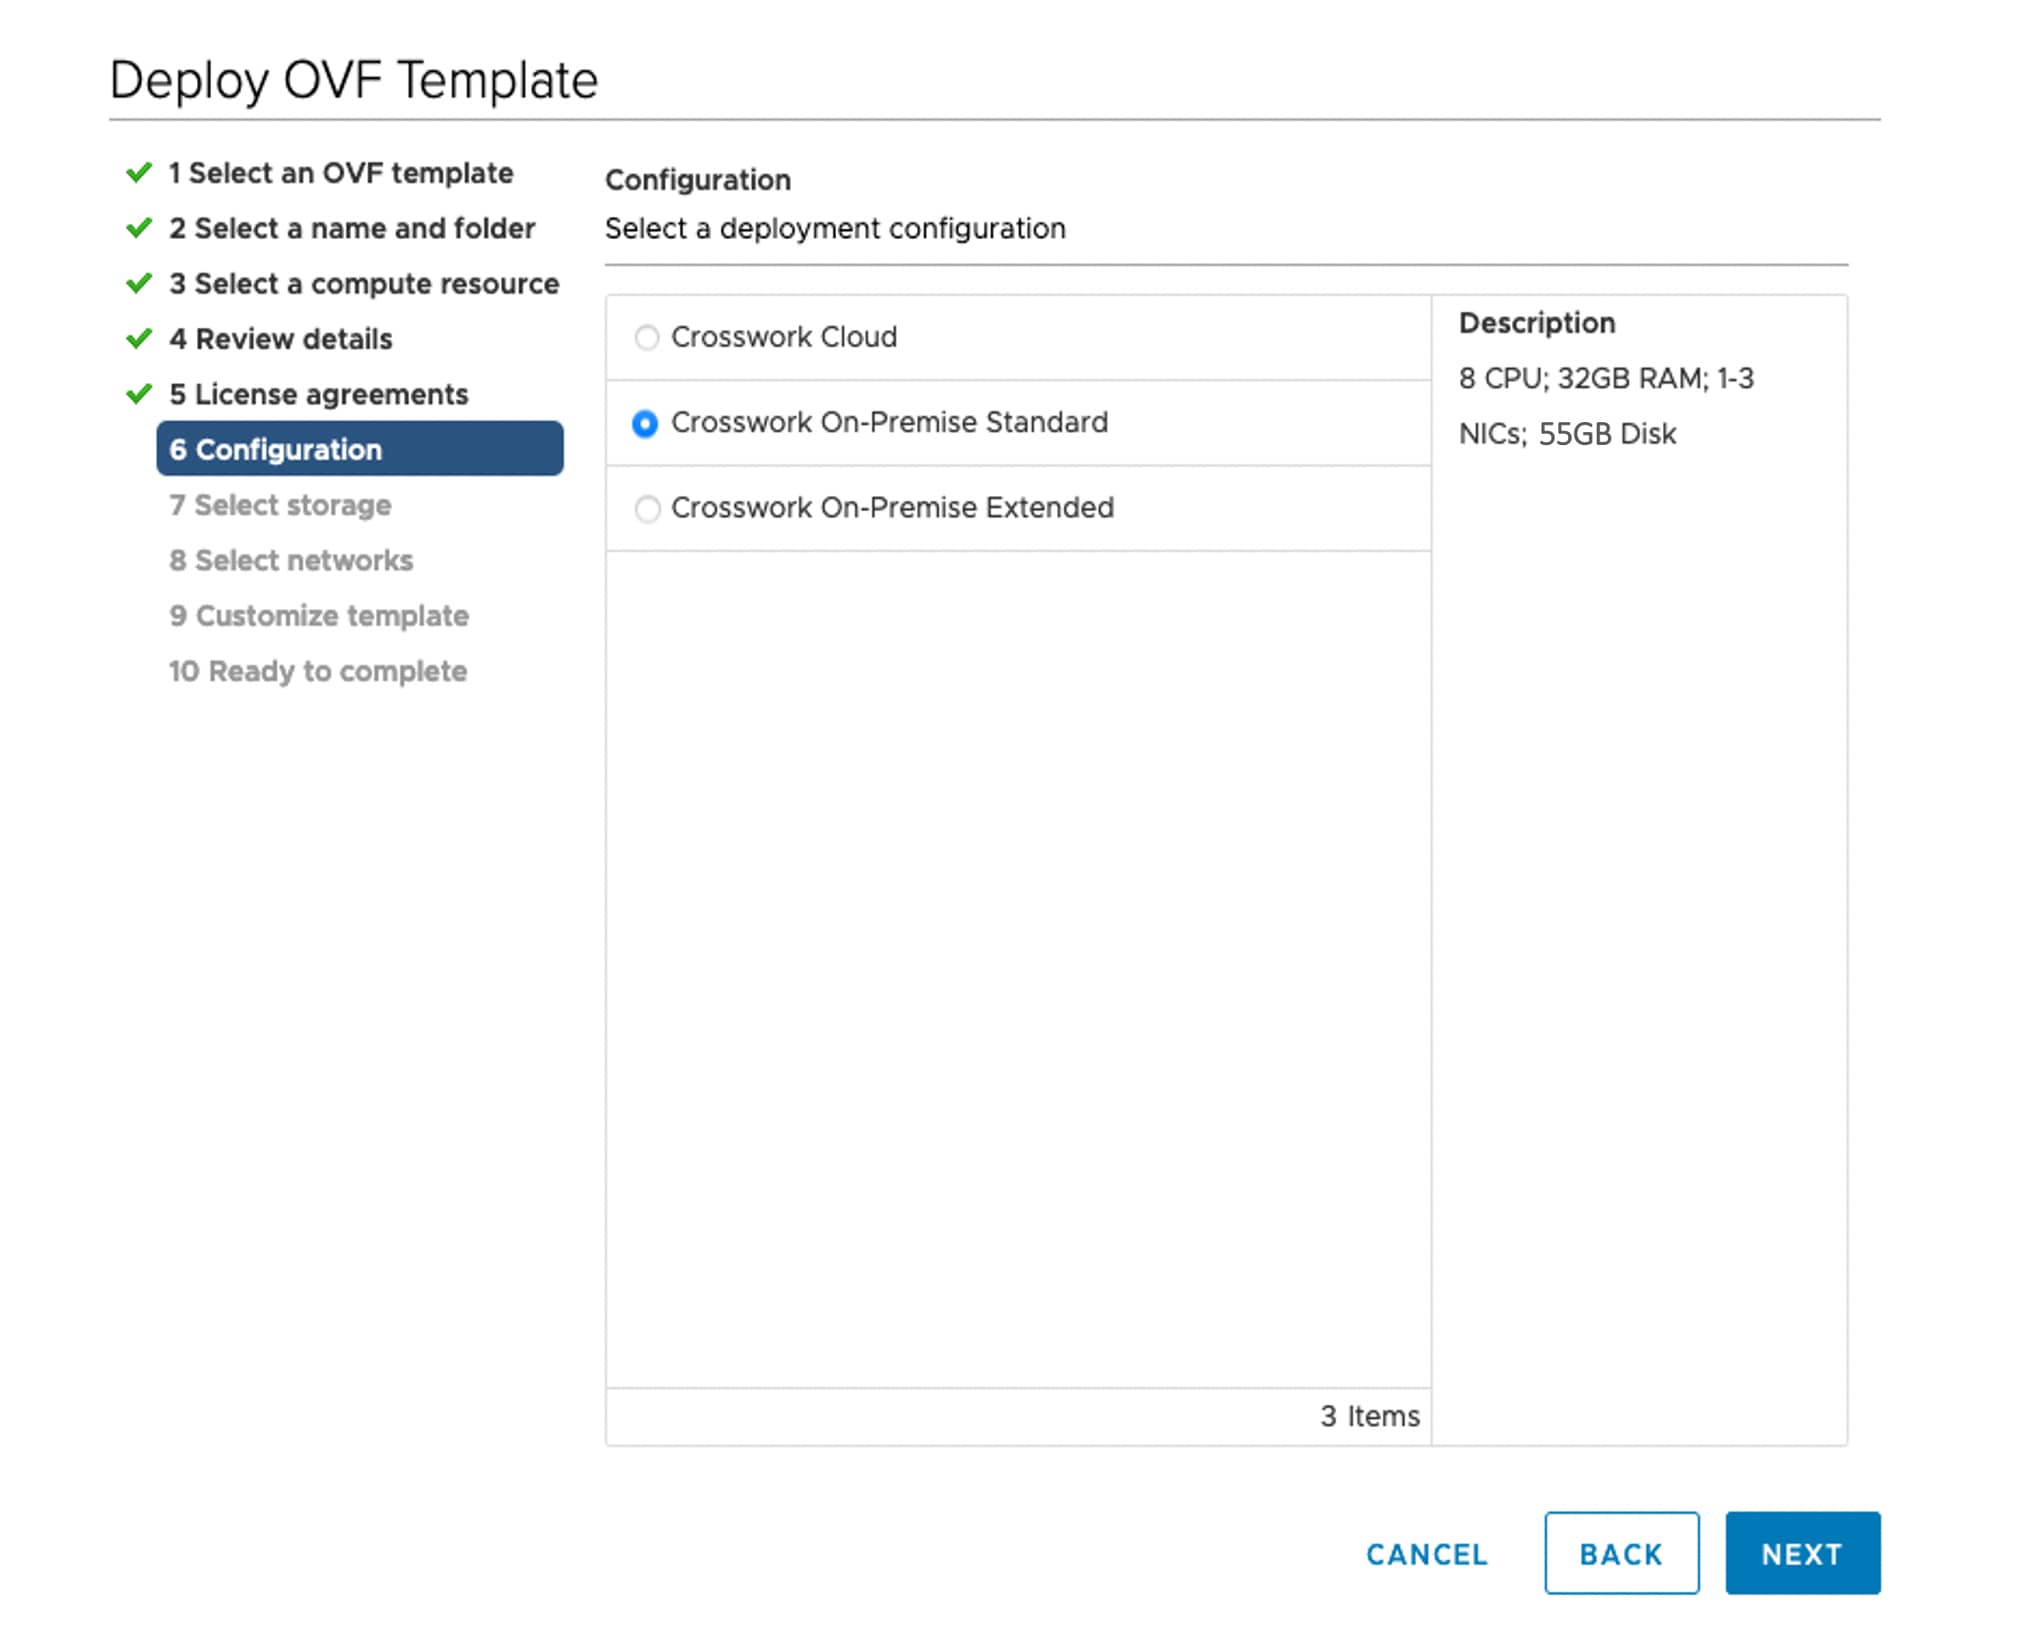Click the "3 Items" count label
This screenshot has height=1636, width=2034.
[x=1371, y=1416]
